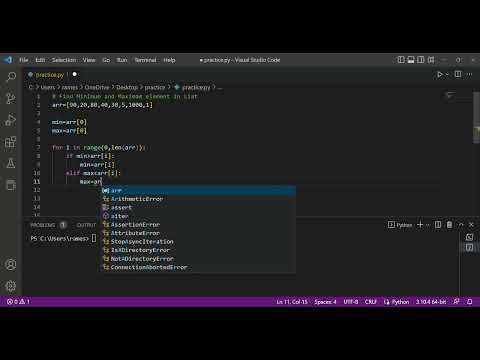Expand Users breadcrumb segment

pos(48,87)
